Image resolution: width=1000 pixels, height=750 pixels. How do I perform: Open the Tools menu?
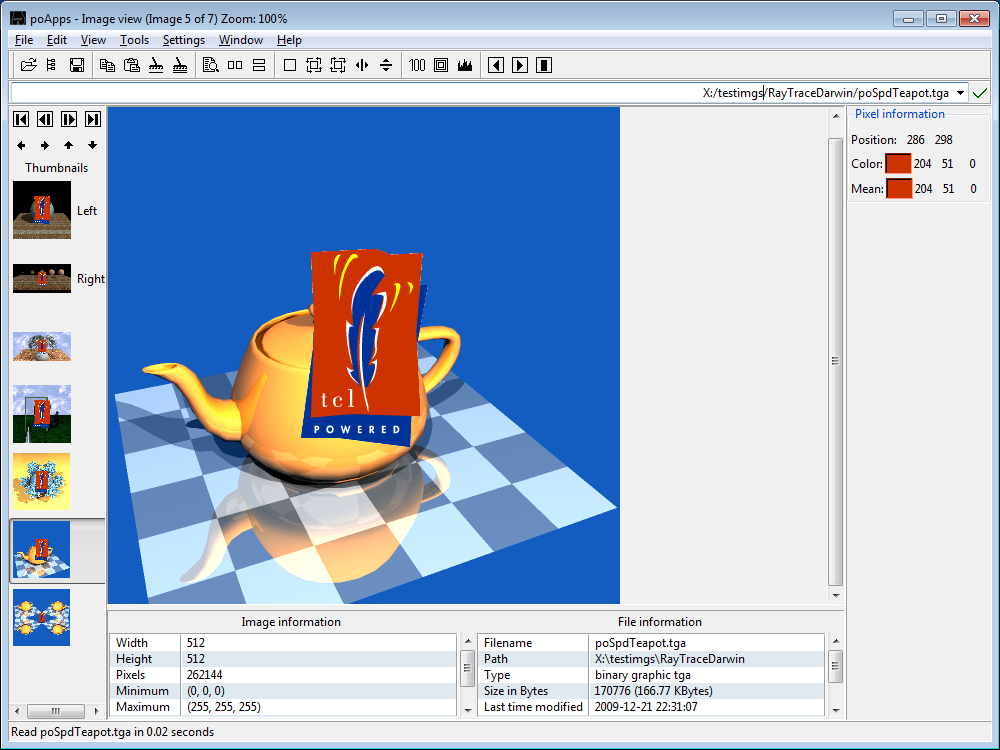coord(135,40)
